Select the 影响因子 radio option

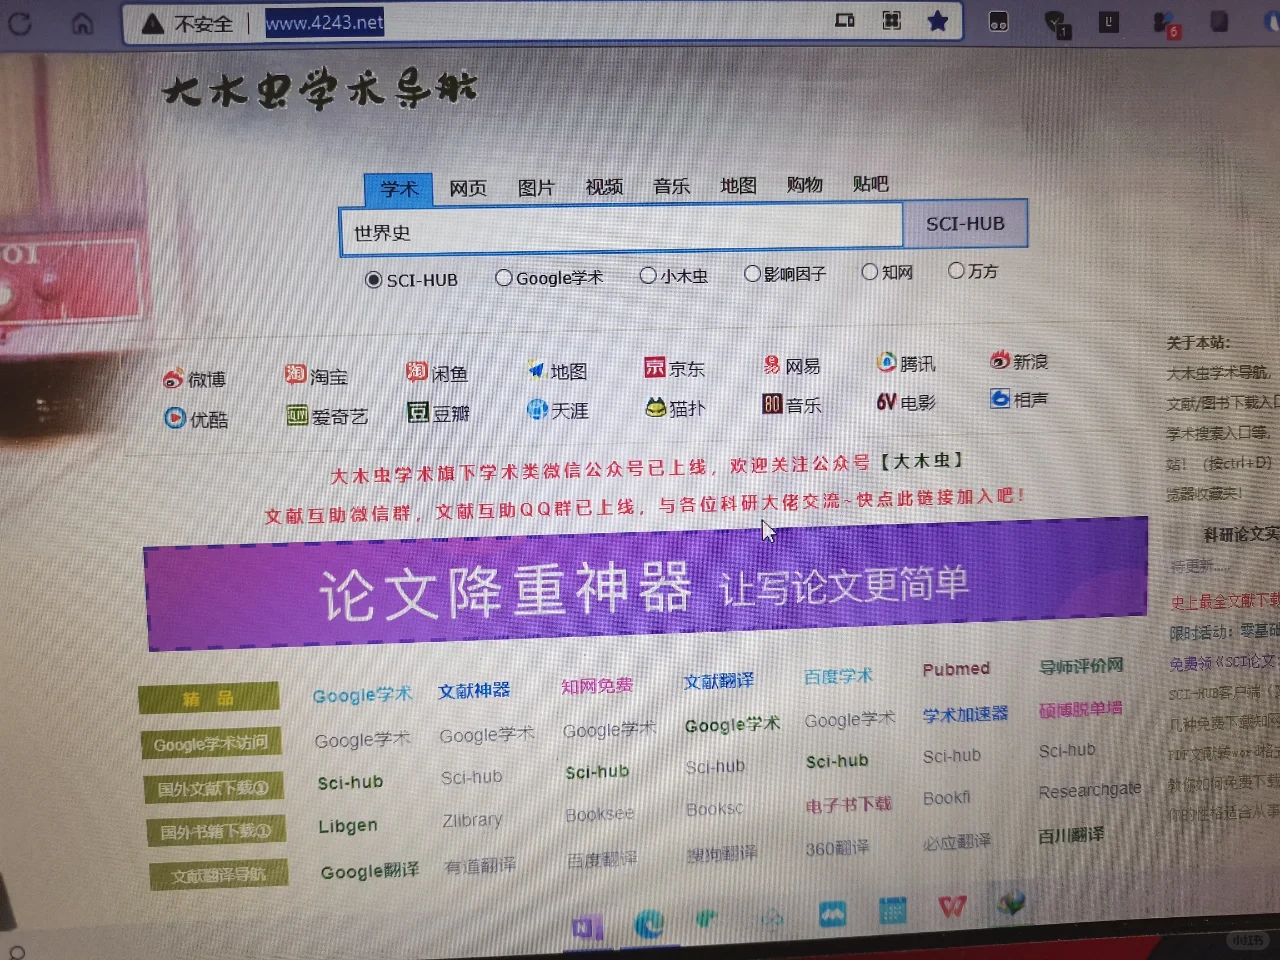[x=752, y=273]
